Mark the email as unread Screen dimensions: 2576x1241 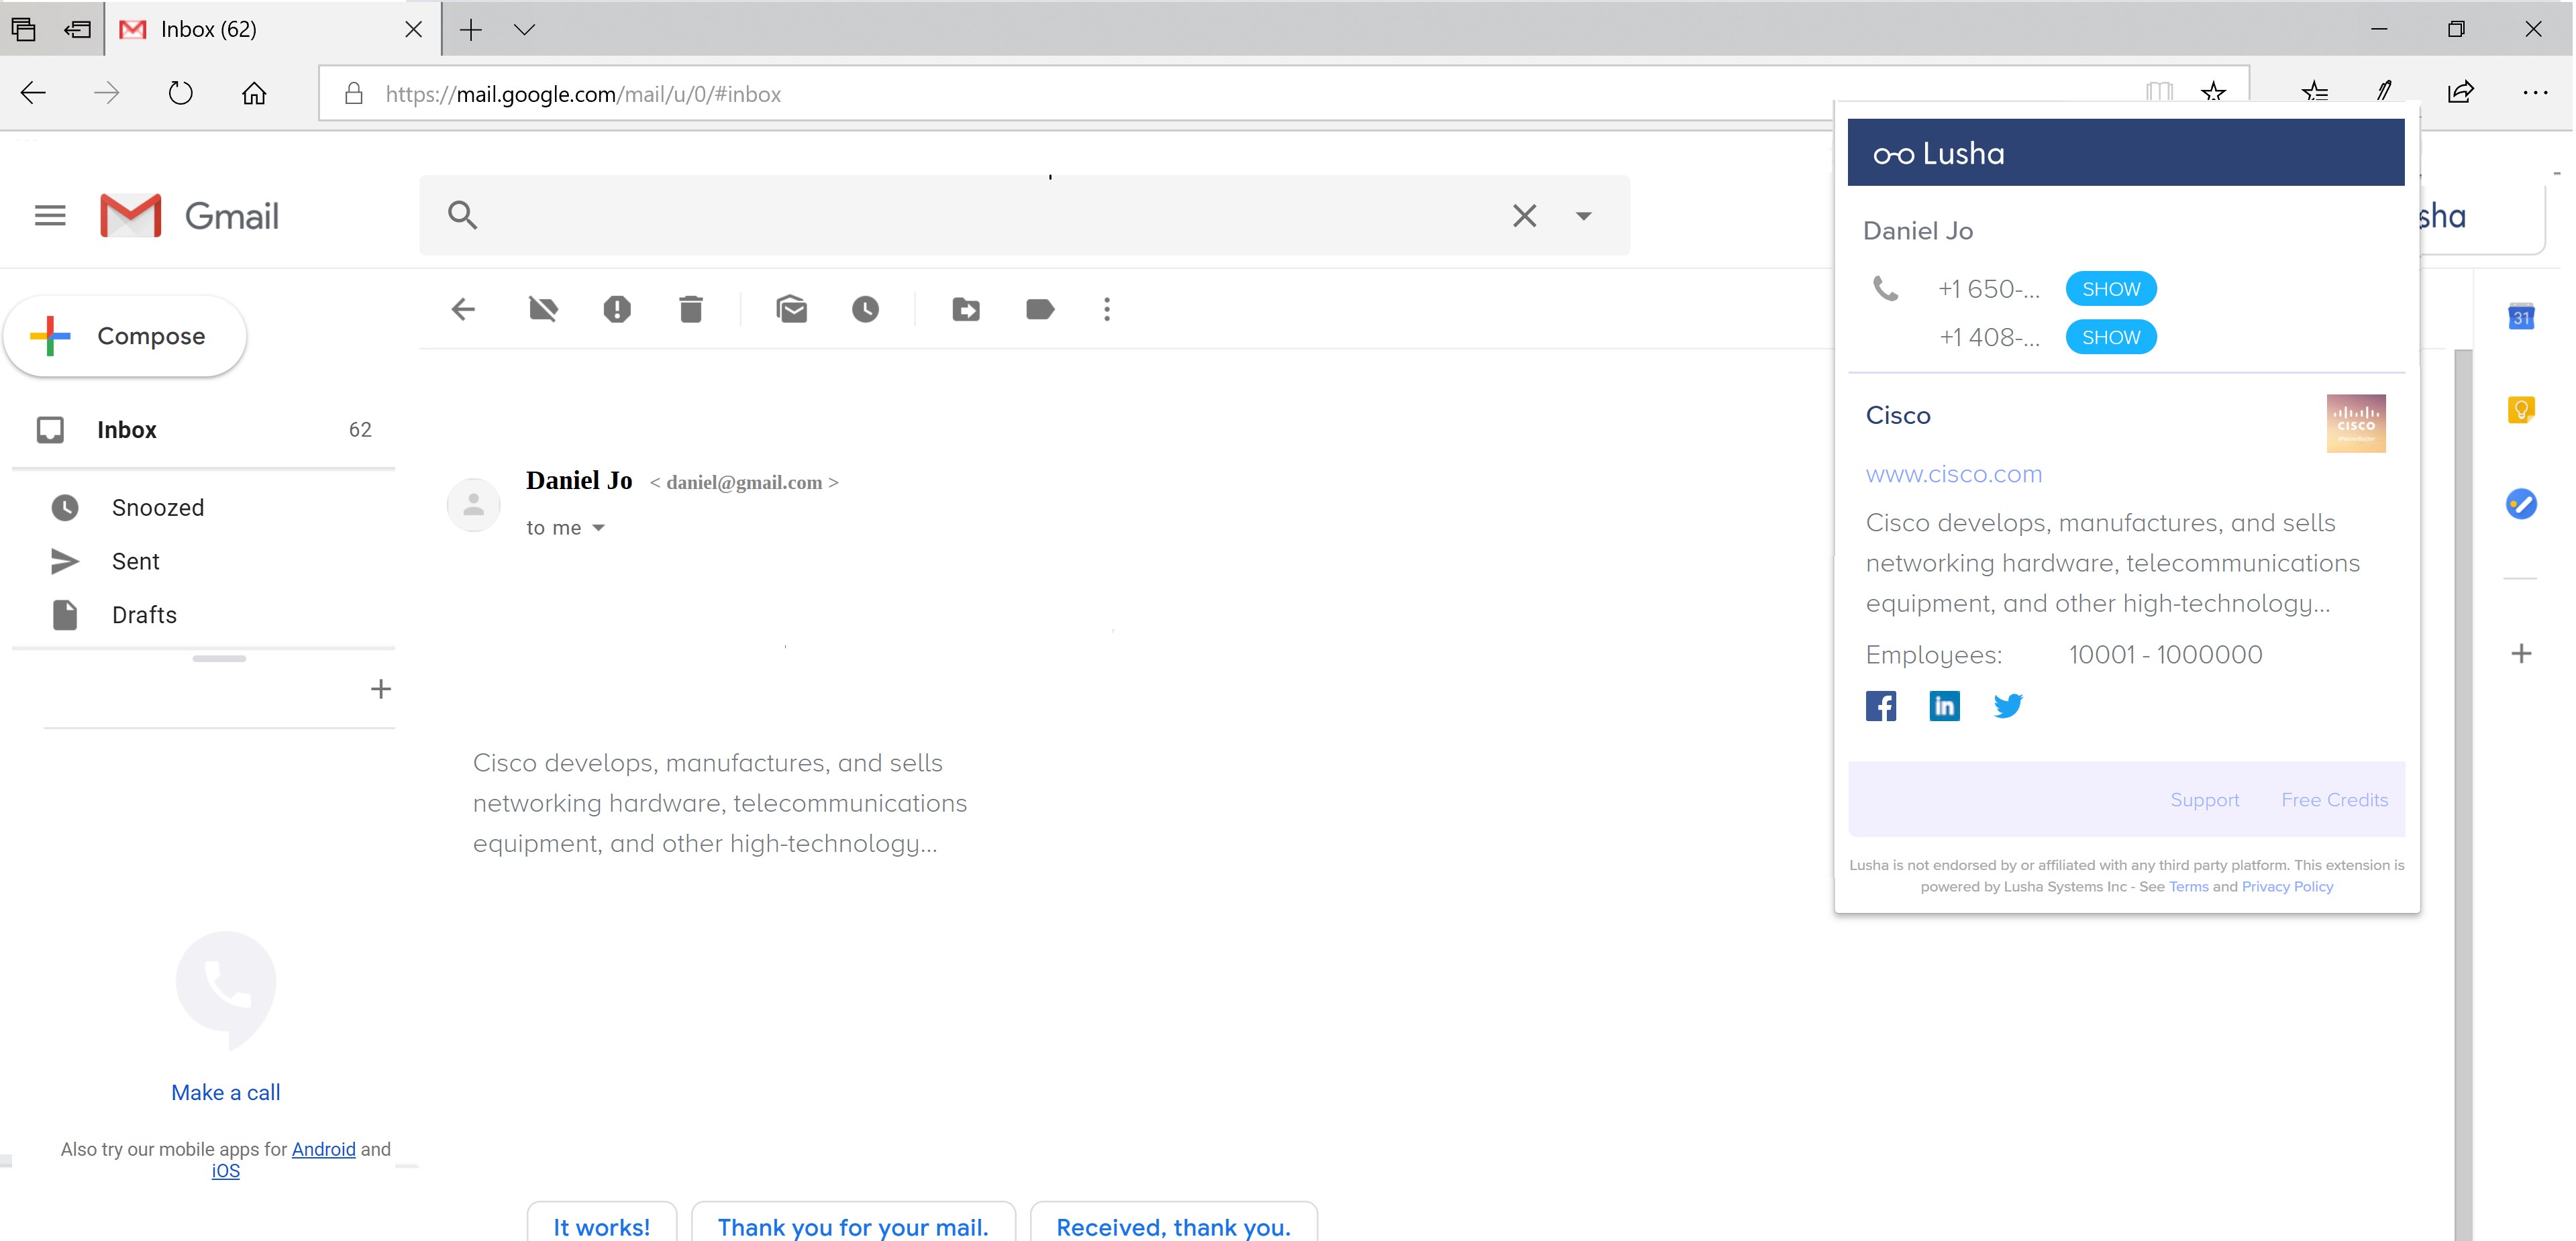click(x=791, y=310)
